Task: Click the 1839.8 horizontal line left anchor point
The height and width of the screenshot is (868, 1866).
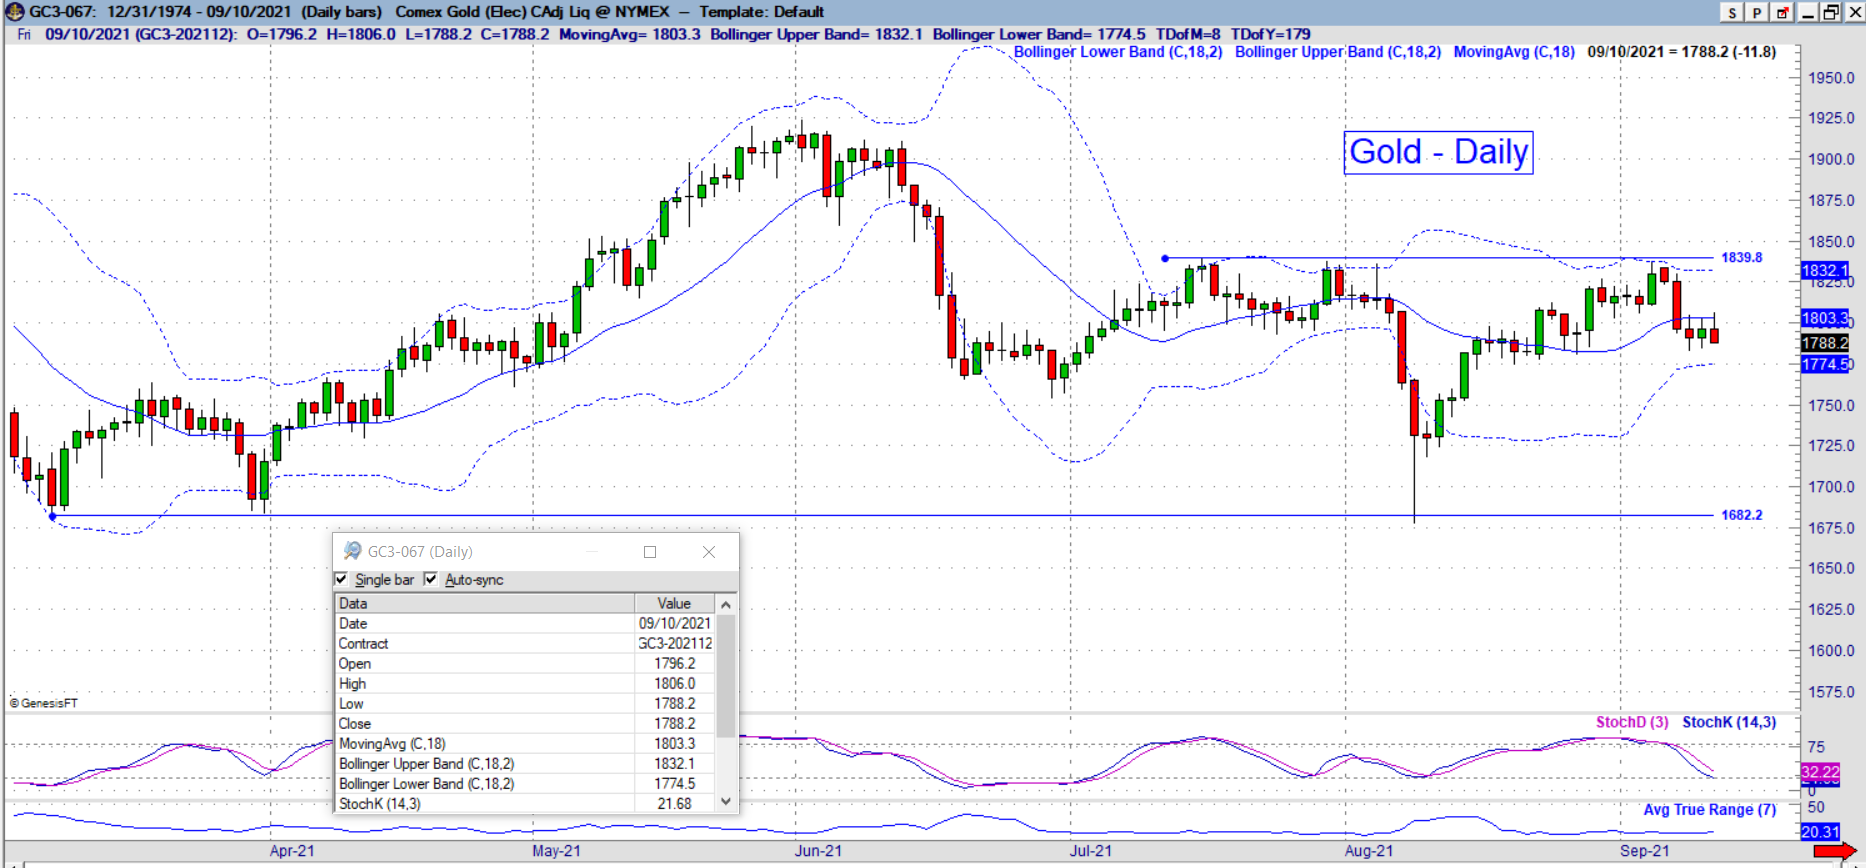Action: point(1165,258)
